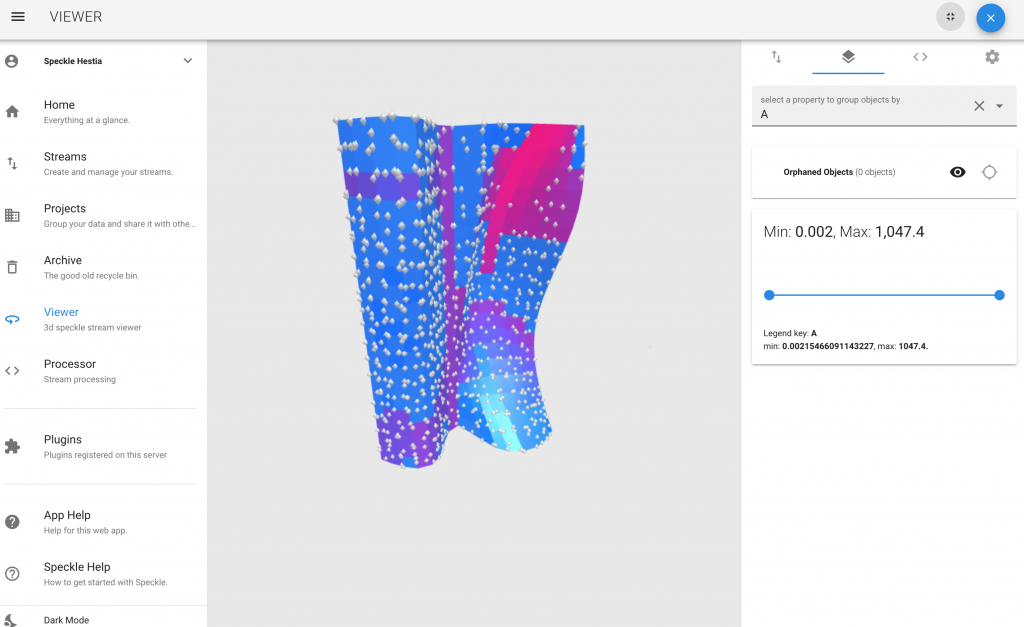Close the viewer panel with blue X button
The width and height of the screenshot is (1024, 627).
(990, 18)
